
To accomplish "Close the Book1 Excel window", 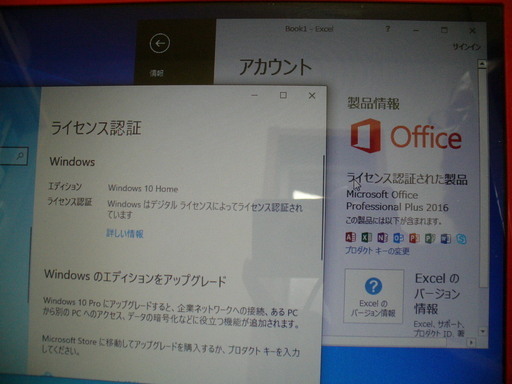I will pos(472,31).
